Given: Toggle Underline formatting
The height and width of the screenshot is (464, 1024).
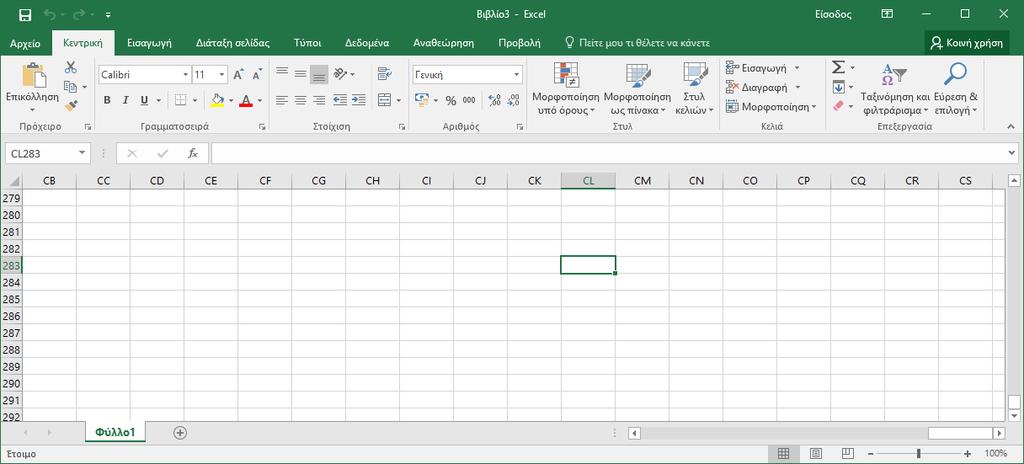Looking at the screenshot, I should pyautogui.click(x=144, y=100).
